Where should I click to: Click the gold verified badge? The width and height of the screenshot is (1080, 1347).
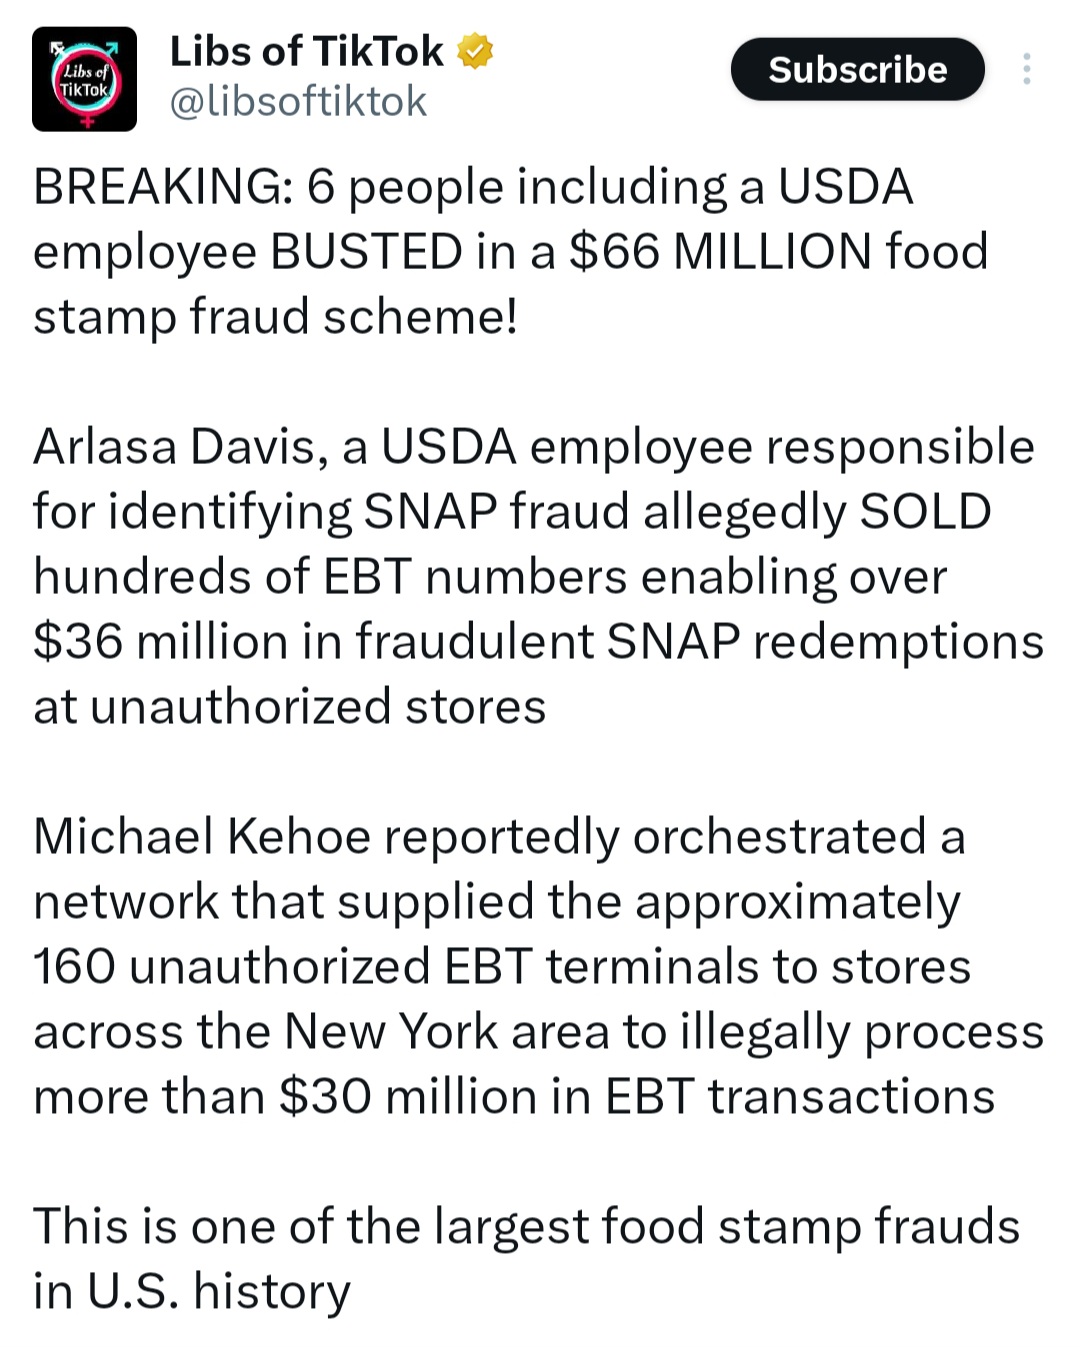click(x=475, y=51)
